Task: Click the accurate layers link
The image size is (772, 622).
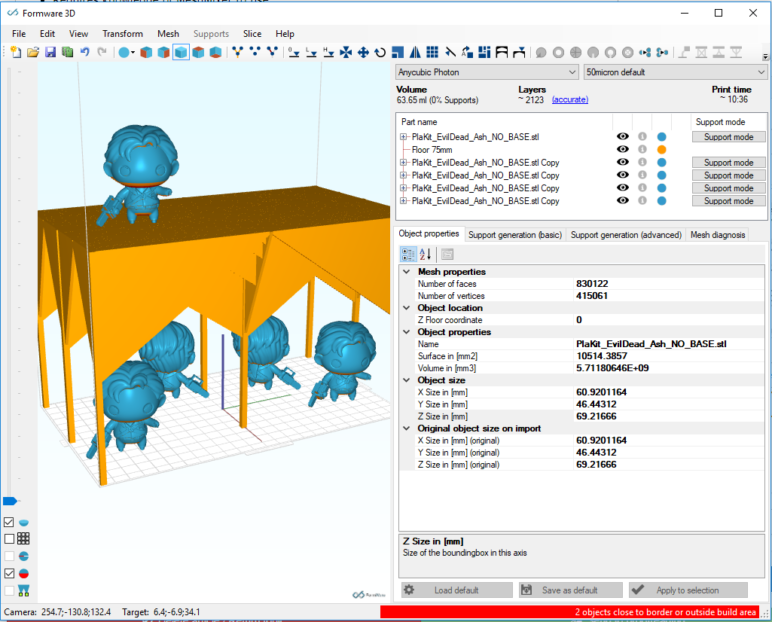Action: coord(570,99)
